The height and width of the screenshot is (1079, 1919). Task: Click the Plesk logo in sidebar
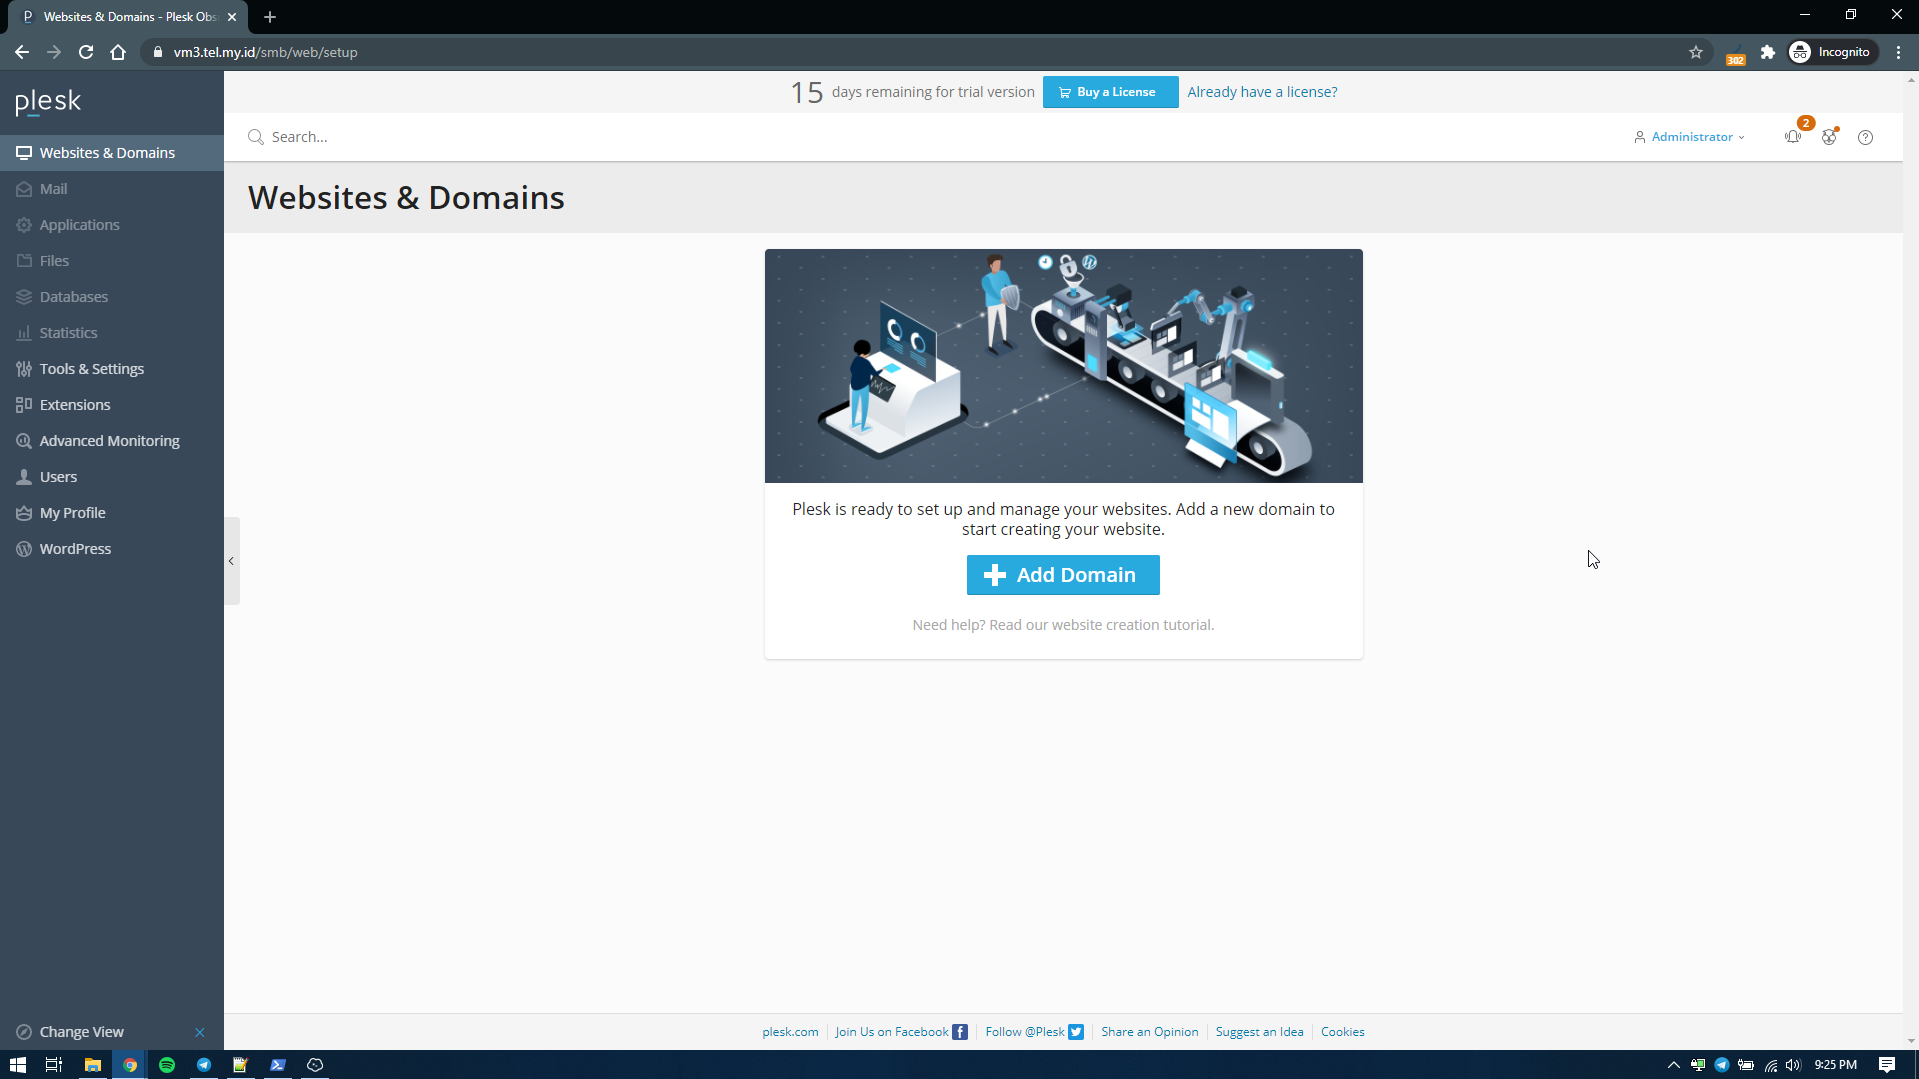point(48,101)
